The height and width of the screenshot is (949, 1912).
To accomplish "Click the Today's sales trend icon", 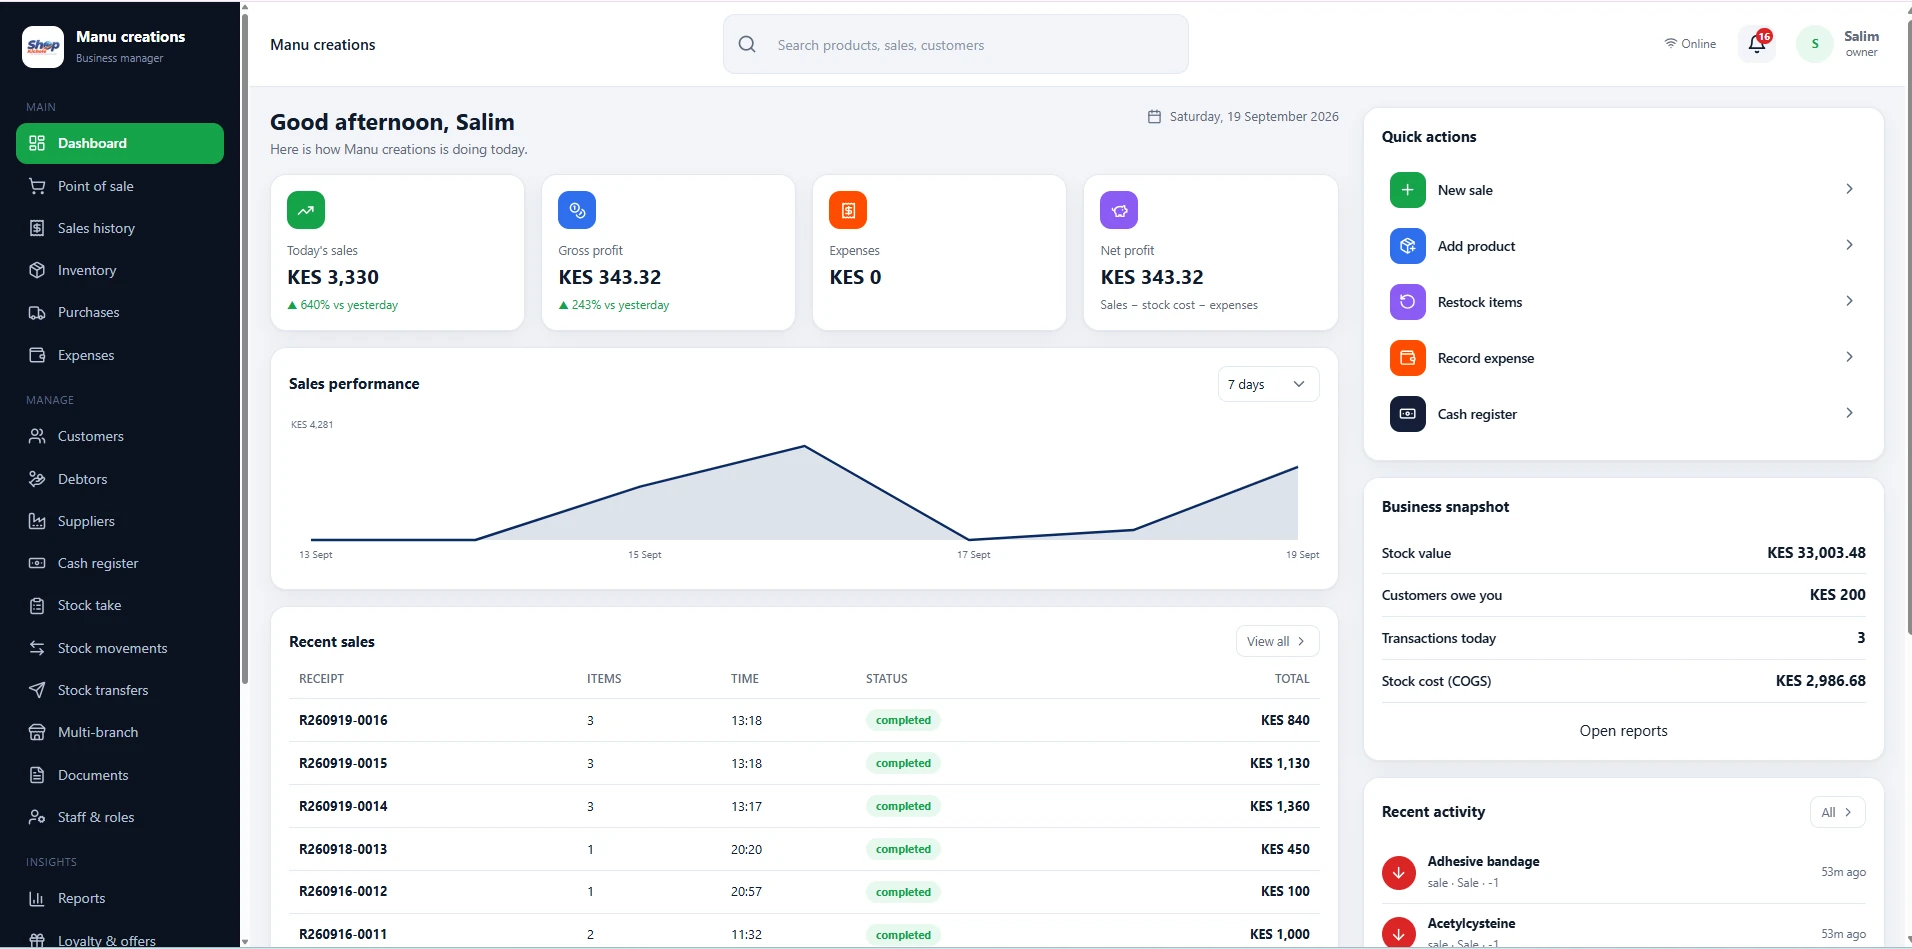I will click(x=306, y=210).
